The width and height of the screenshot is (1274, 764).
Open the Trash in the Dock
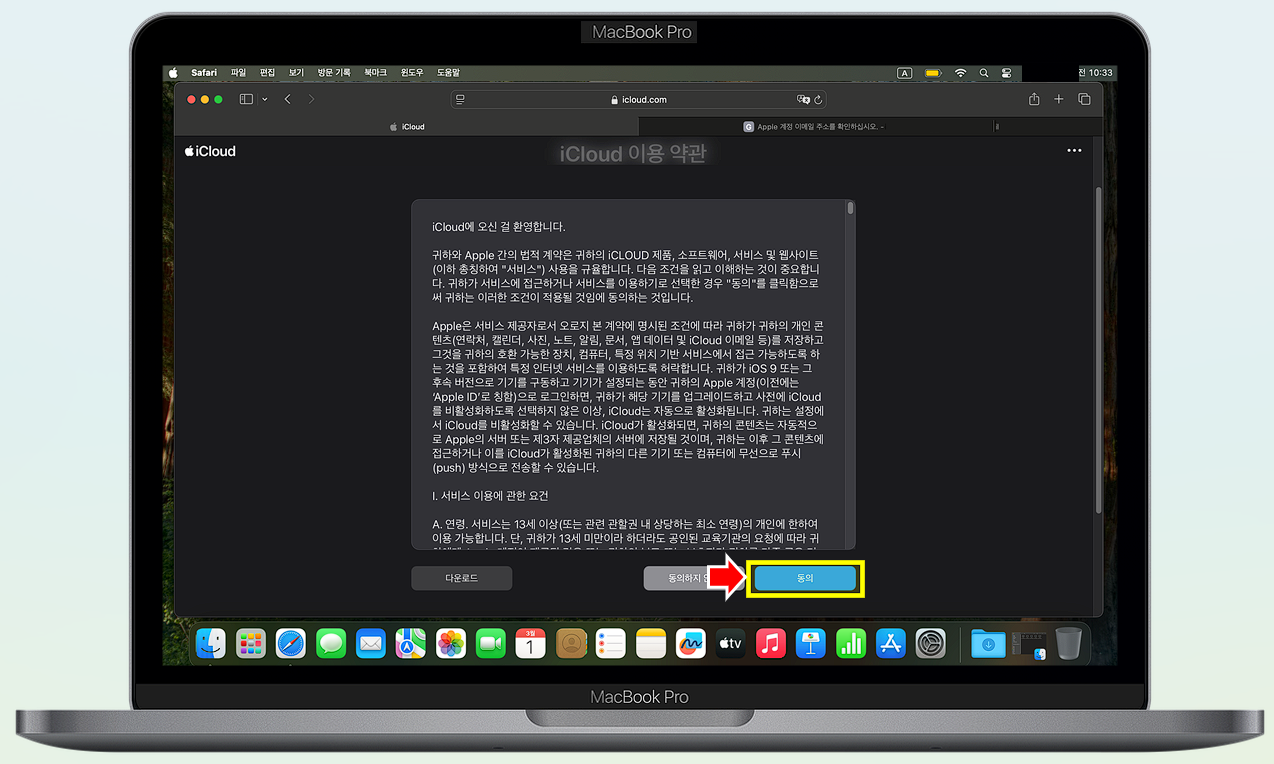pyautogui.click(x=1068, y=643)
